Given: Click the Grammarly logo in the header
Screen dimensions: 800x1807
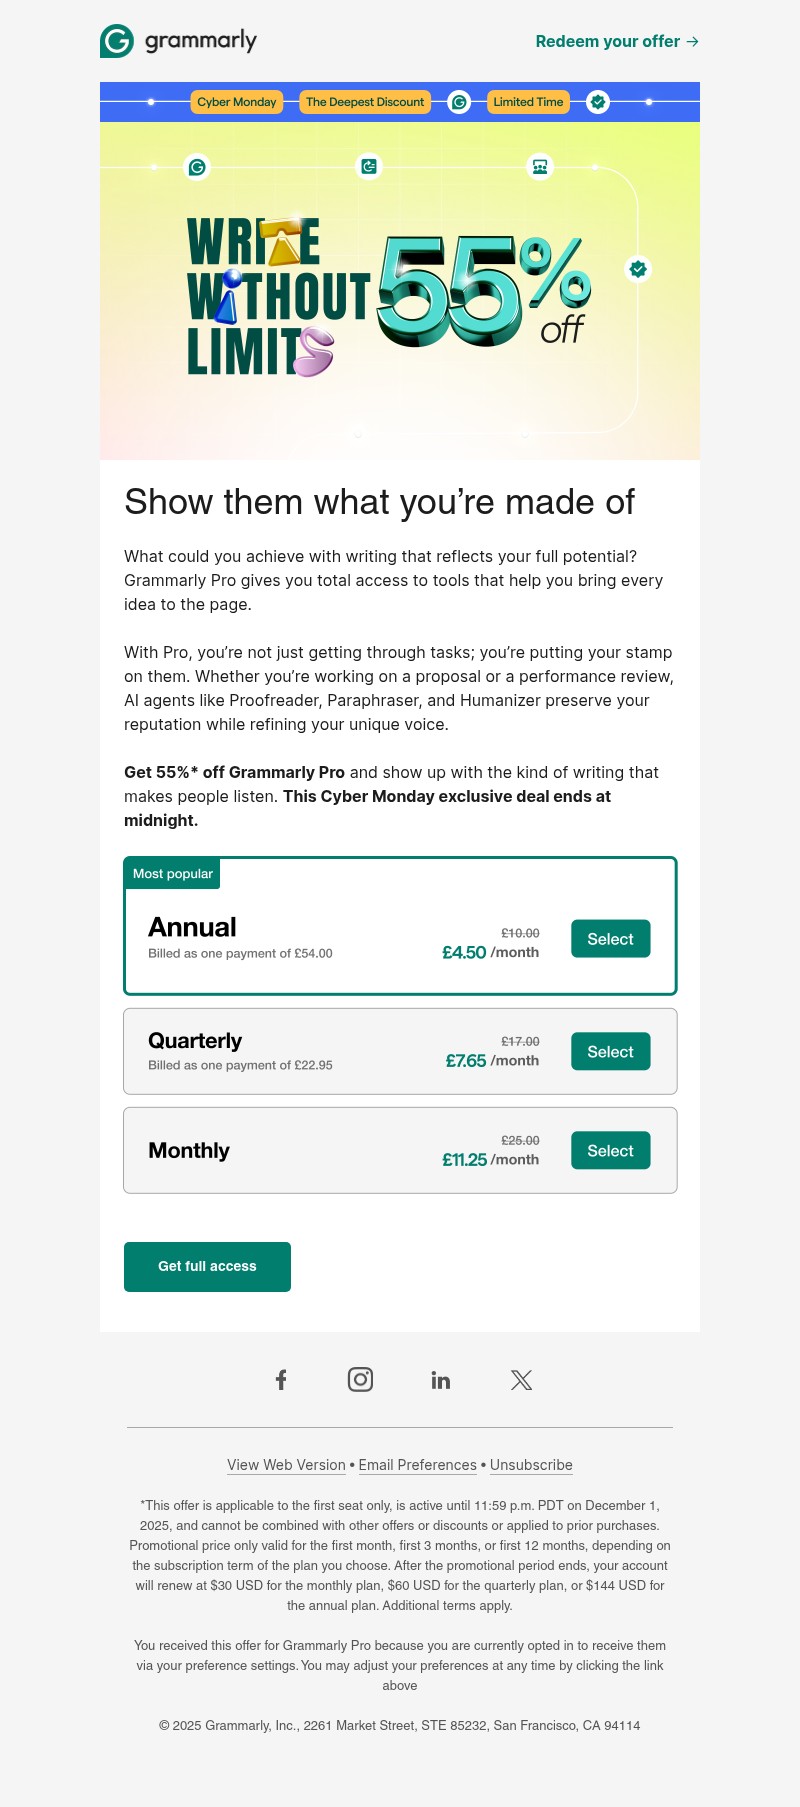Looking at the screenshot, I should click(x=178, y=41).
